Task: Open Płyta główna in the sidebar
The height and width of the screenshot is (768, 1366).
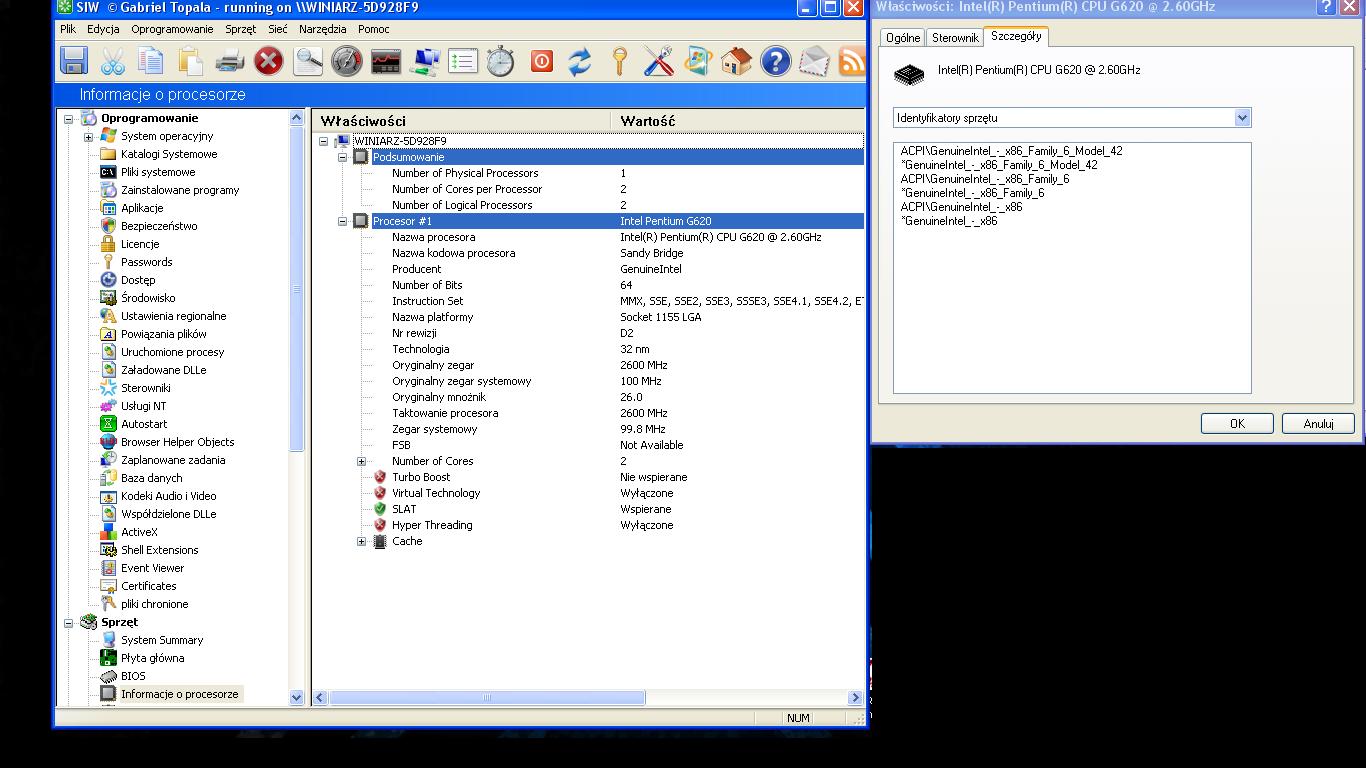Action: 152,658
